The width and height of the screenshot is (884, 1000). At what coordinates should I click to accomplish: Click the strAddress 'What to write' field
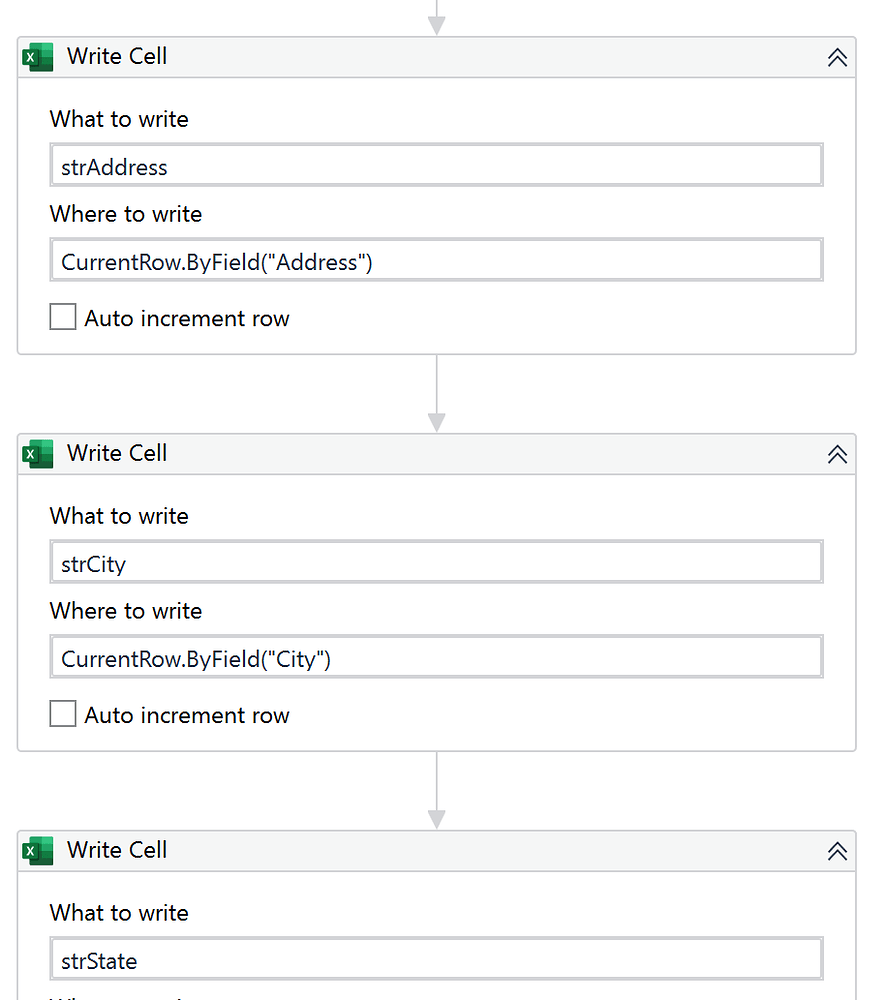click(x=436, y=166)
